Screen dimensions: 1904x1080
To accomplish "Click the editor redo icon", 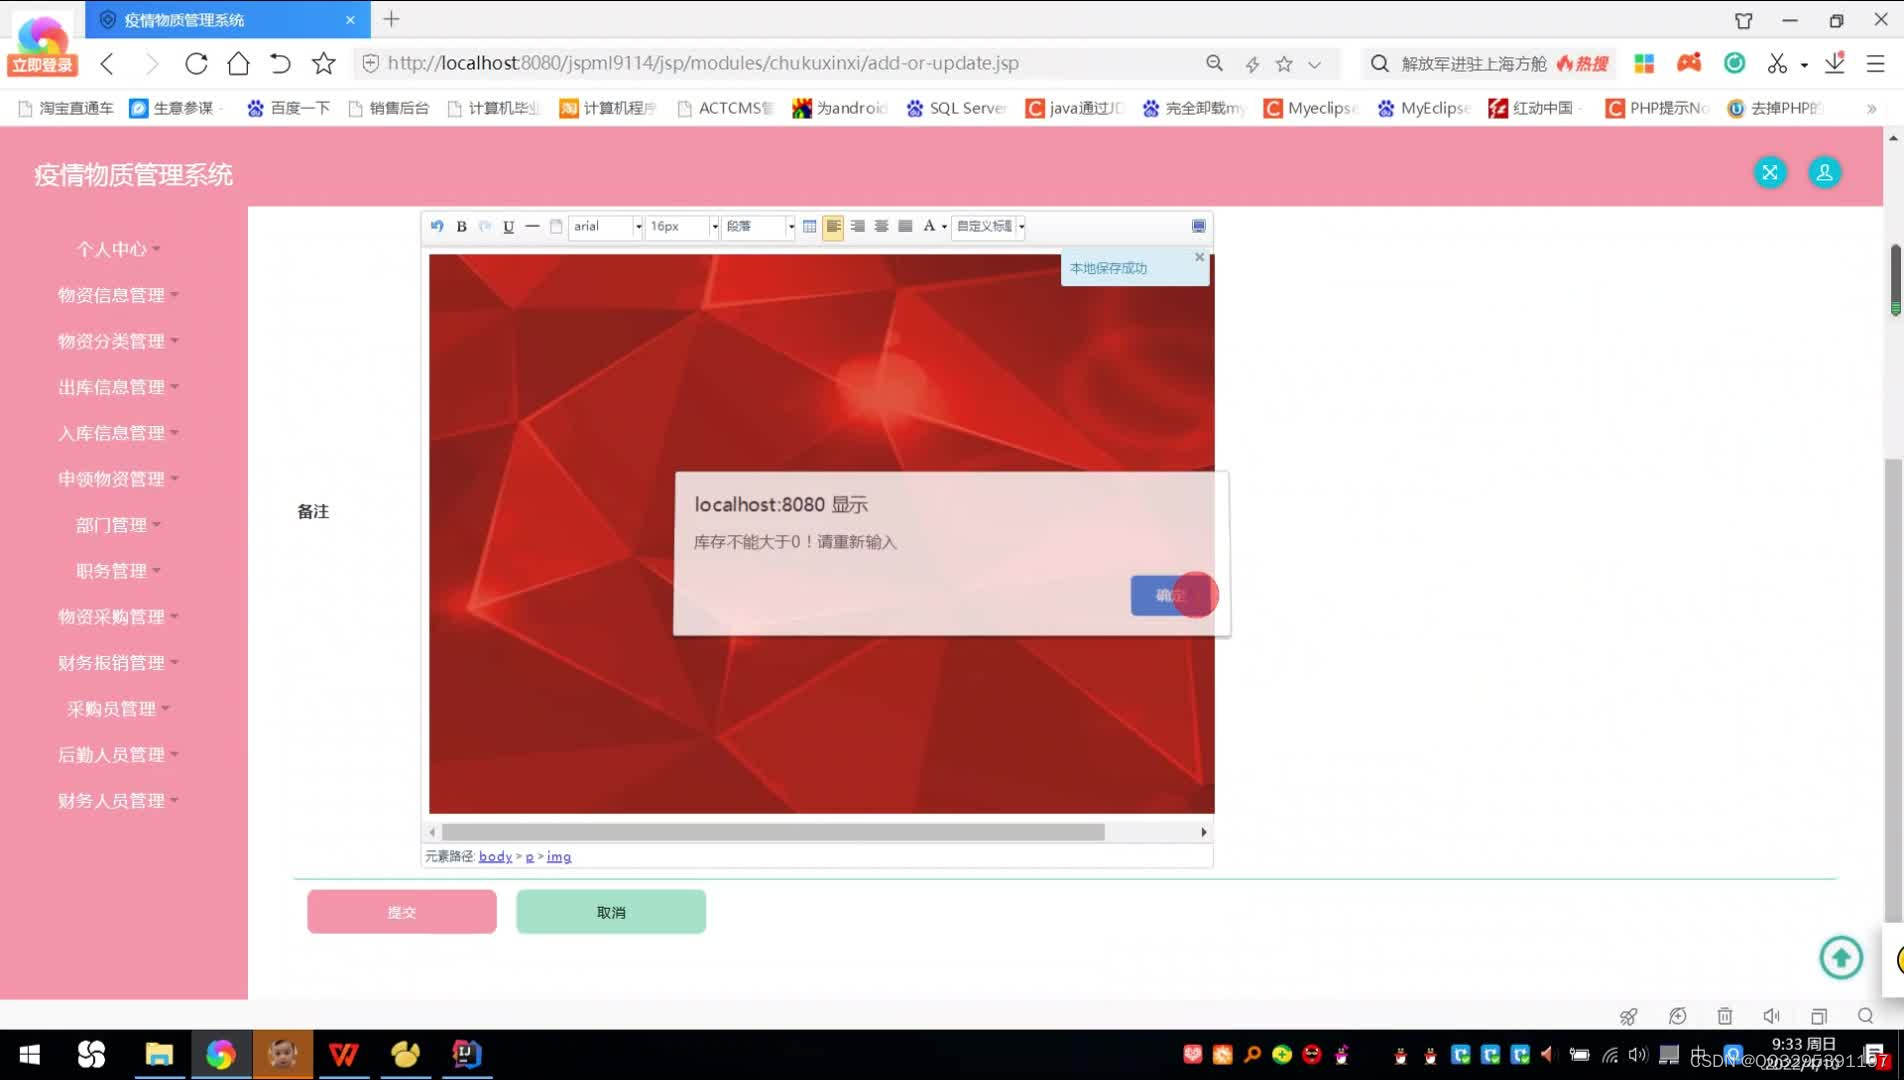I will click(x=485, y=226).
